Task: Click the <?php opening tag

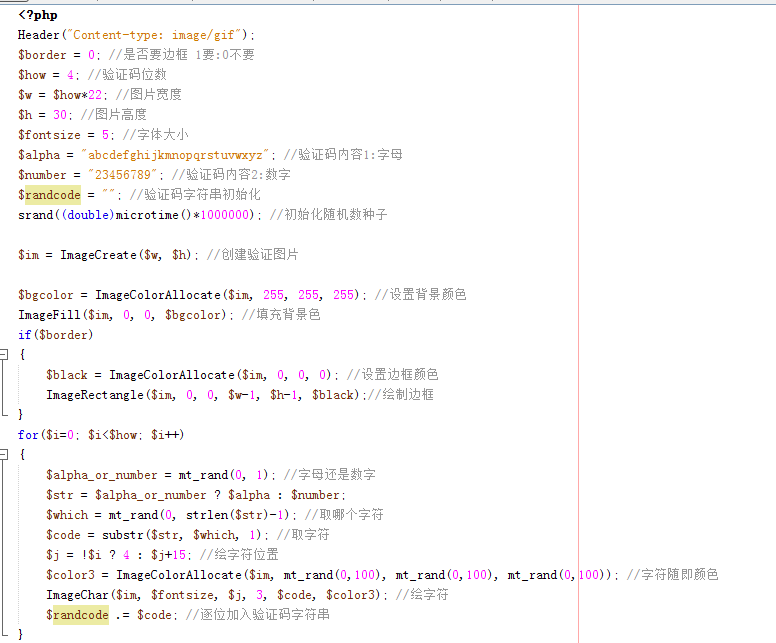Action: pos(38,15)
